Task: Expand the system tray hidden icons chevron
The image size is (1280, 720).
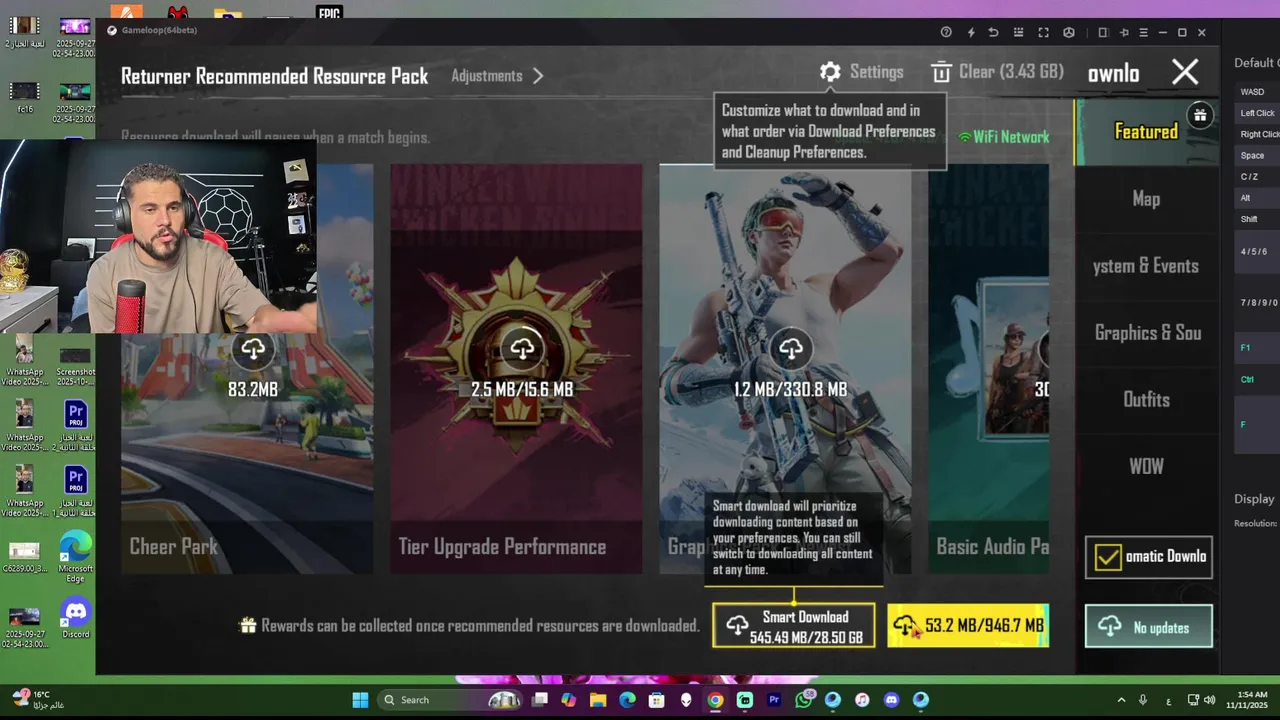Action: pos(1121,700)
